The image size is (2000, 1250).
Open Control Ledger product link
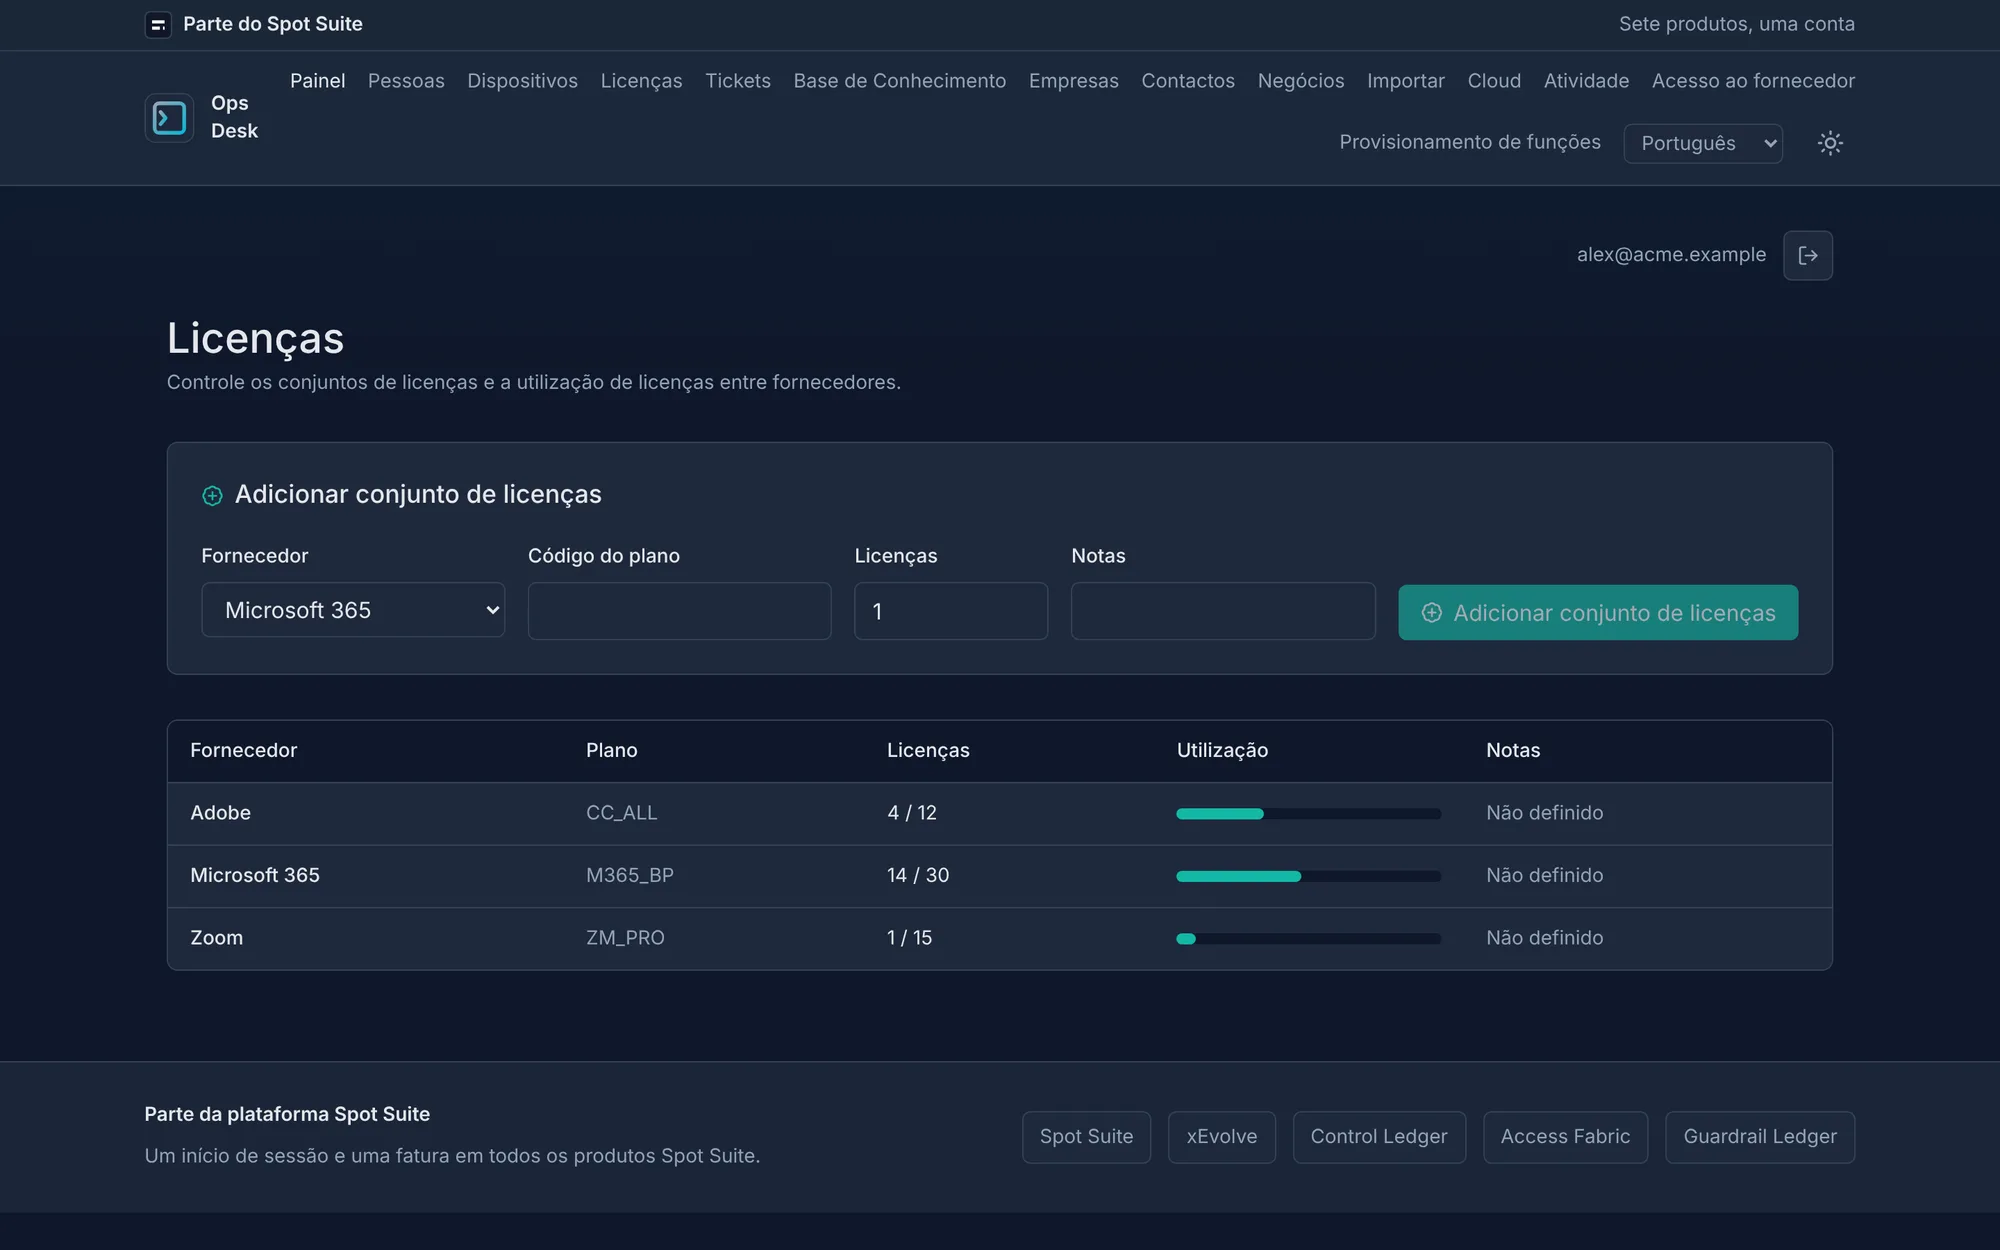click(x=1379, y=1137)
